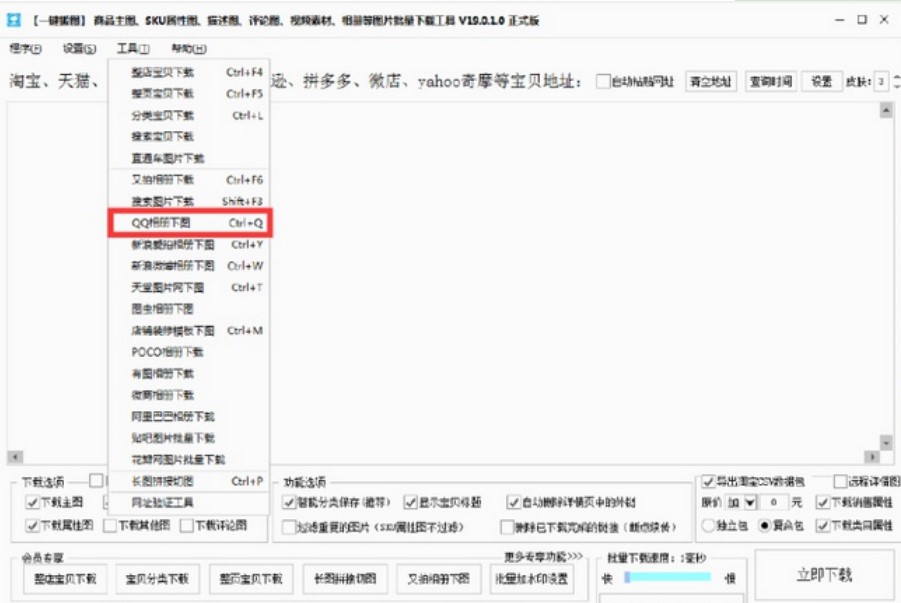Select the 独立包 radio button
Viewport: 901px width, 603px height.
(x=709, y=525)
